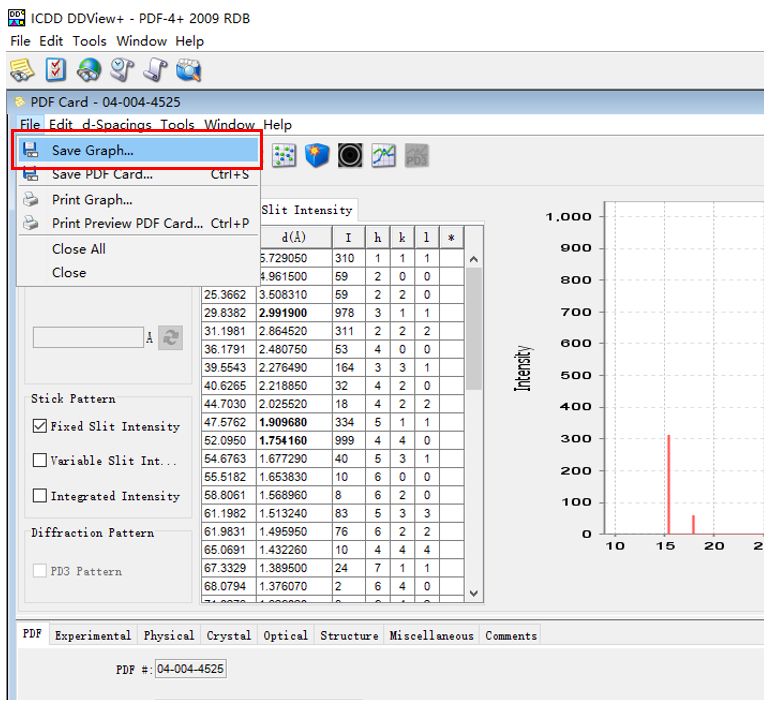The width and height of the screenshot is (778, 712).
Task: Click the scroll up arrow of peak table
Action: click(474, 259)
